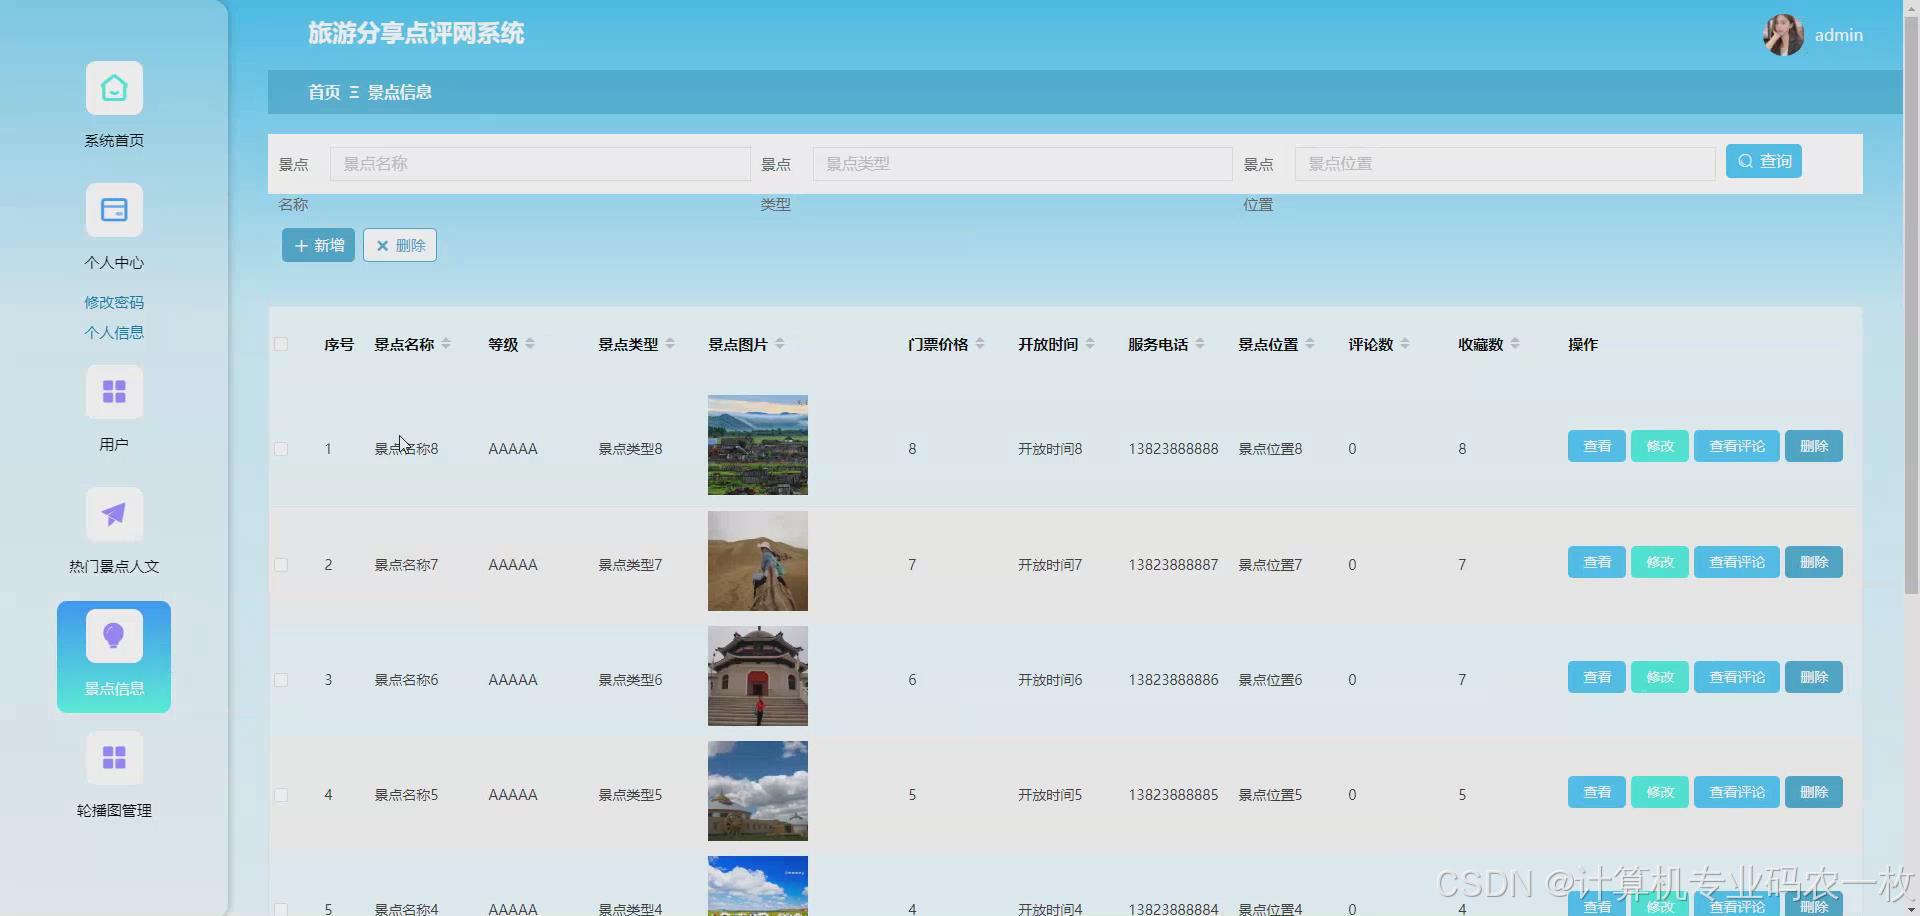Click the admin avatar picture
This screenshot has width=1920, height=916.
tap(1783, 35)
